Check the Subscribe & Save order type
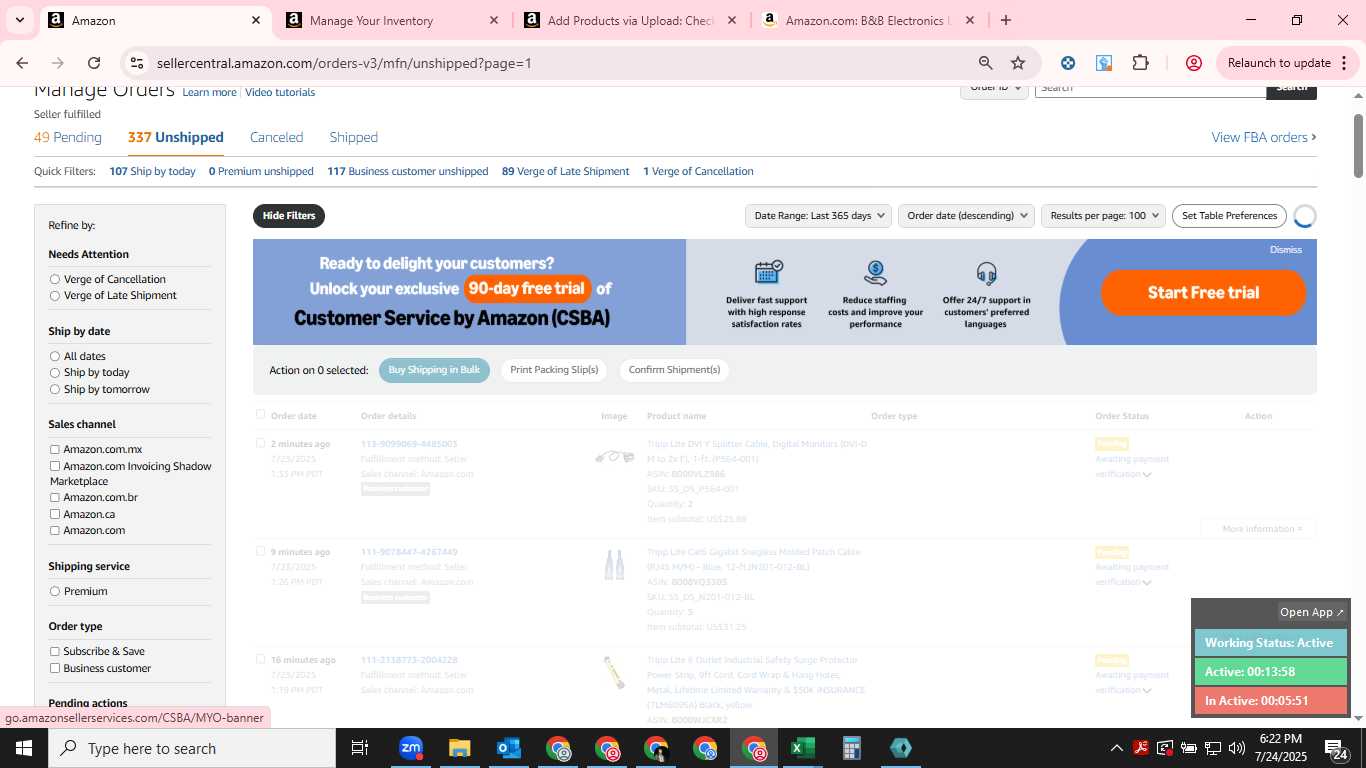The height and width of the screenshot is (768, 1366). coord(55,652)
